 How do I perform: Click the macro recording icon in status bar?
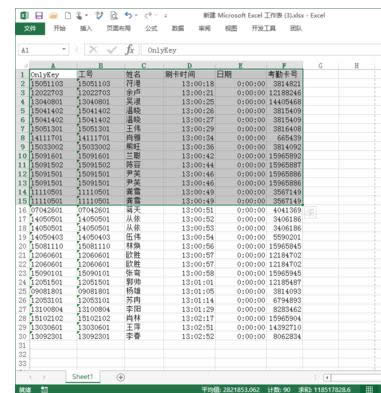pyautogui.click(x=44, y=389)
